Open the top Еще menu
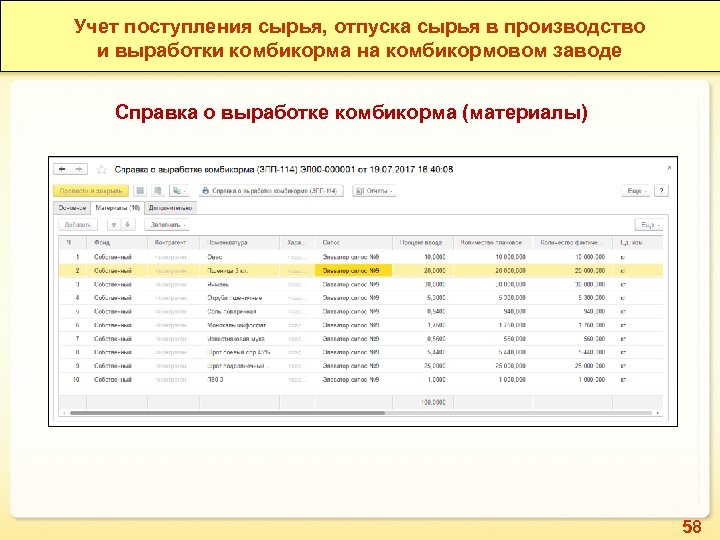The image size is (720, 540). (636, 191)
